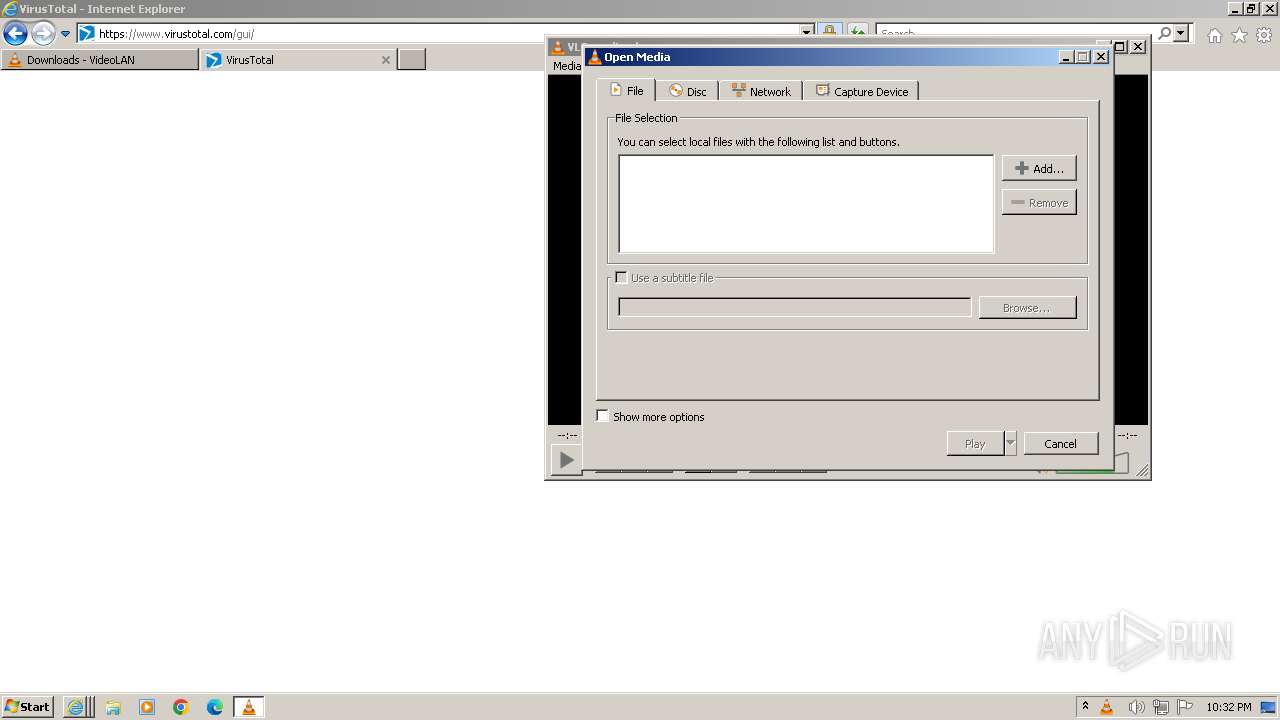Click the VLC taskbar button
The width and height of the screenshot is (1280, 720).
click(x=249, y=707)
